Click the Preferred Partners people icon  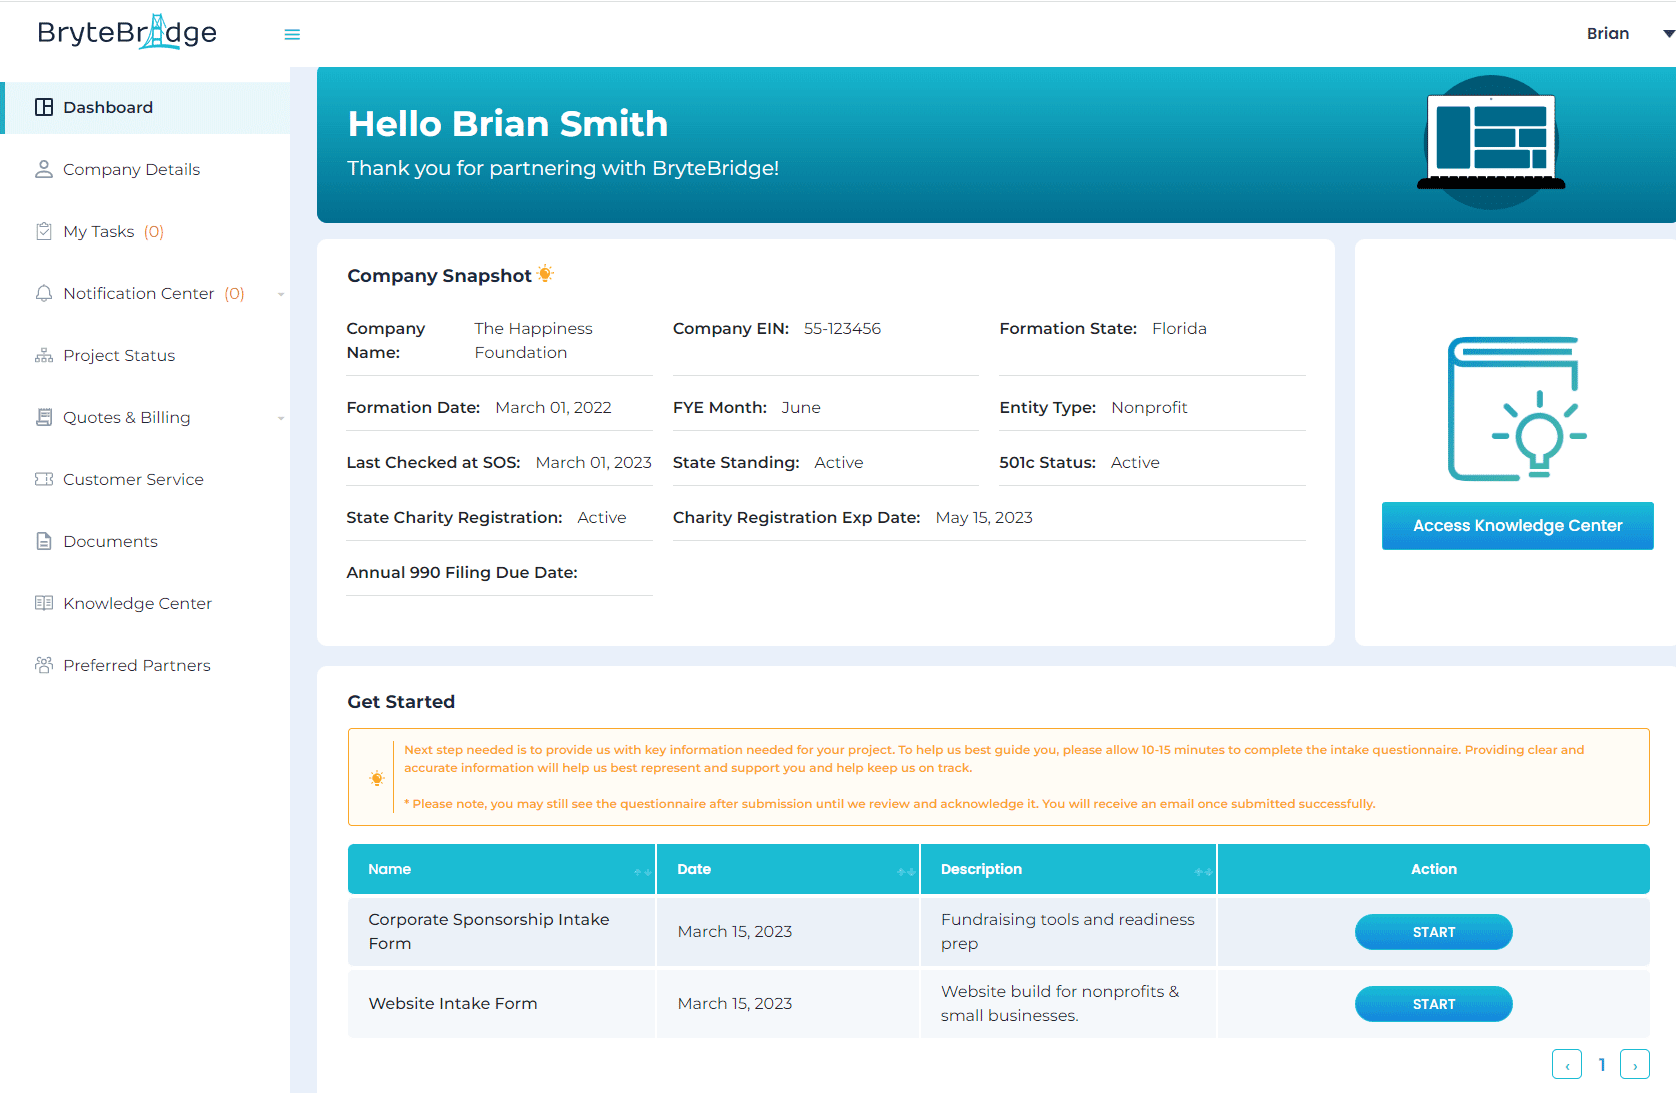pos(44,665)
